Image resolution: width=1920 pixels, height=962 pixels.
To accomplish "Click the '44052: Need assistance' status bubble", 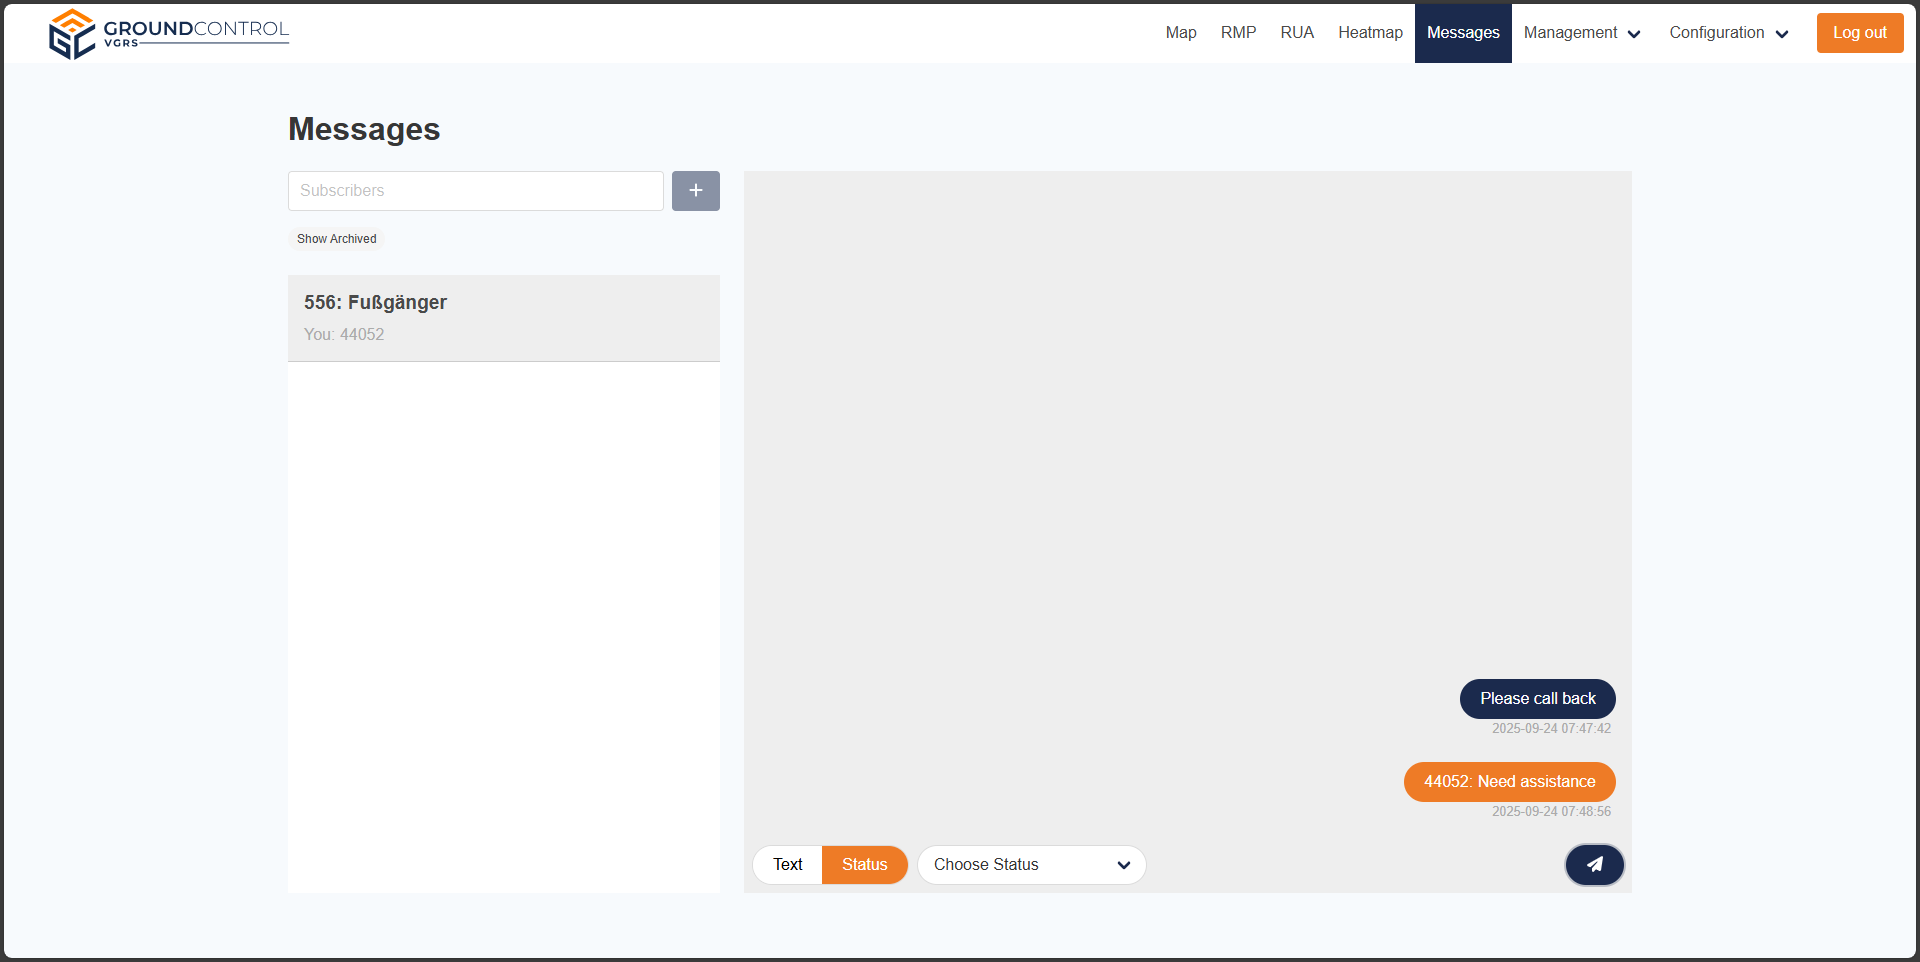I will pyautogui.click(x=1509, y=782).
